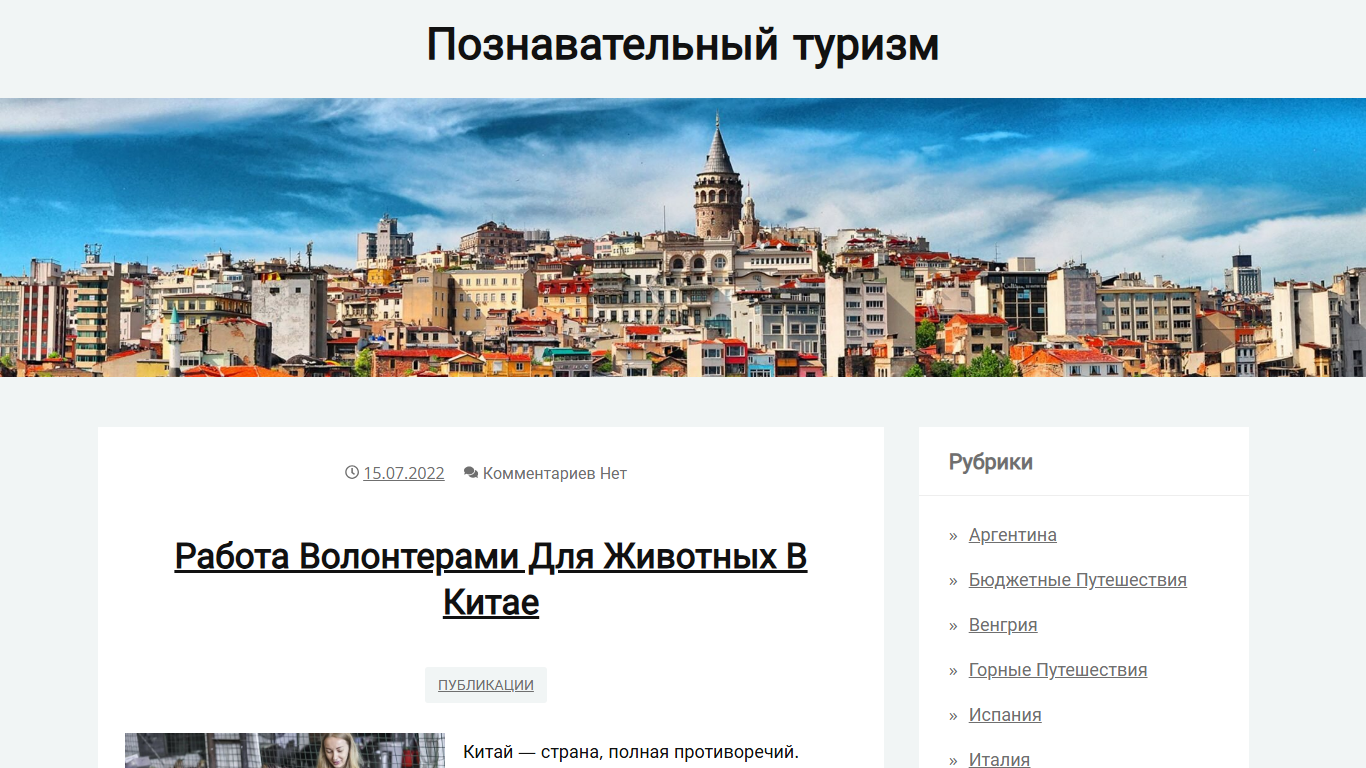Click the comments bubble icon
This screenshot has width=1366, height=768.
[x=471, y=472]
